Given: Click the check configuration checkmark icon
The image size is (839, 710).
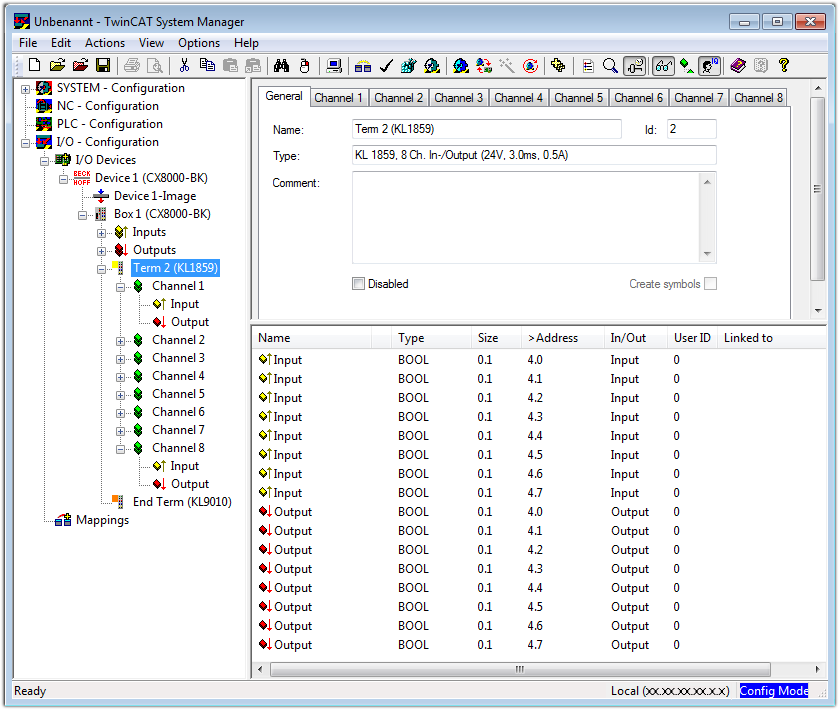Looking at the screenshot, I should (x=386, y=66).
